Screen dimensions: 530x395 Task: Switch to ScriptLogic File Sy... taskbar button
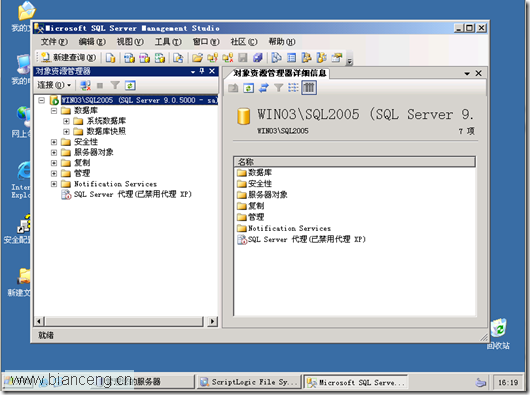point(248,382)
